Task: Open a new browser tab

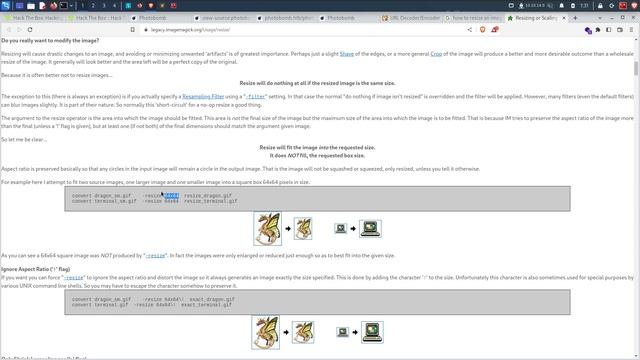Action: point(575,18)
